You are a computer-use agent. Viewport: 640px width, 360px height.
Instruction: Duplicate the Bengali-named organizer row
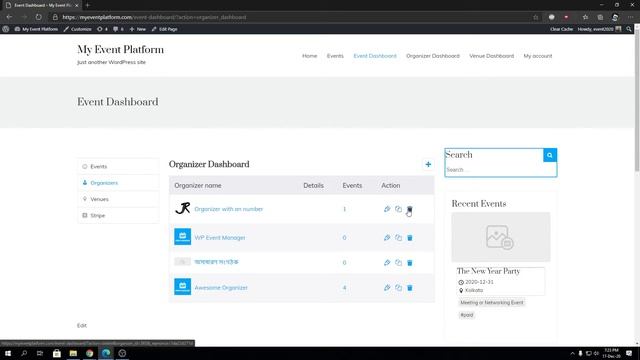point(398,262)
